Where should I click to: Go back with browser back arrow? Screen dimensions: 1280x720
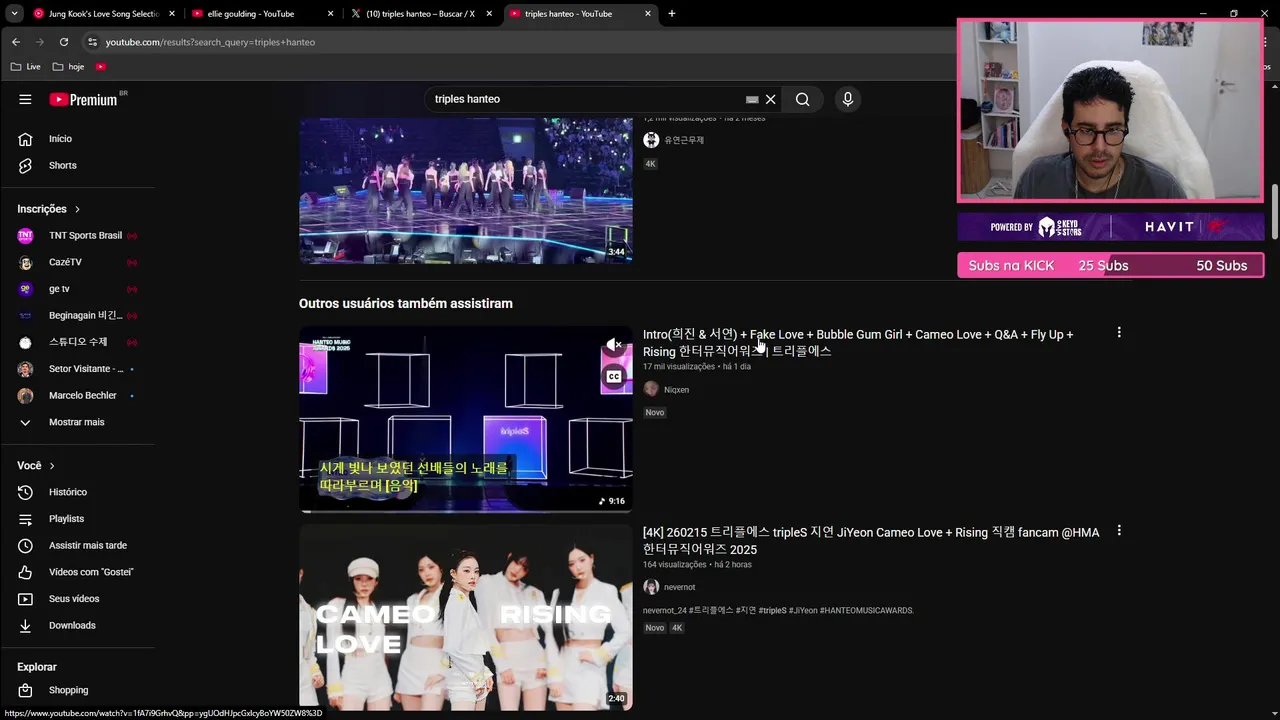(x=16, y=42)
